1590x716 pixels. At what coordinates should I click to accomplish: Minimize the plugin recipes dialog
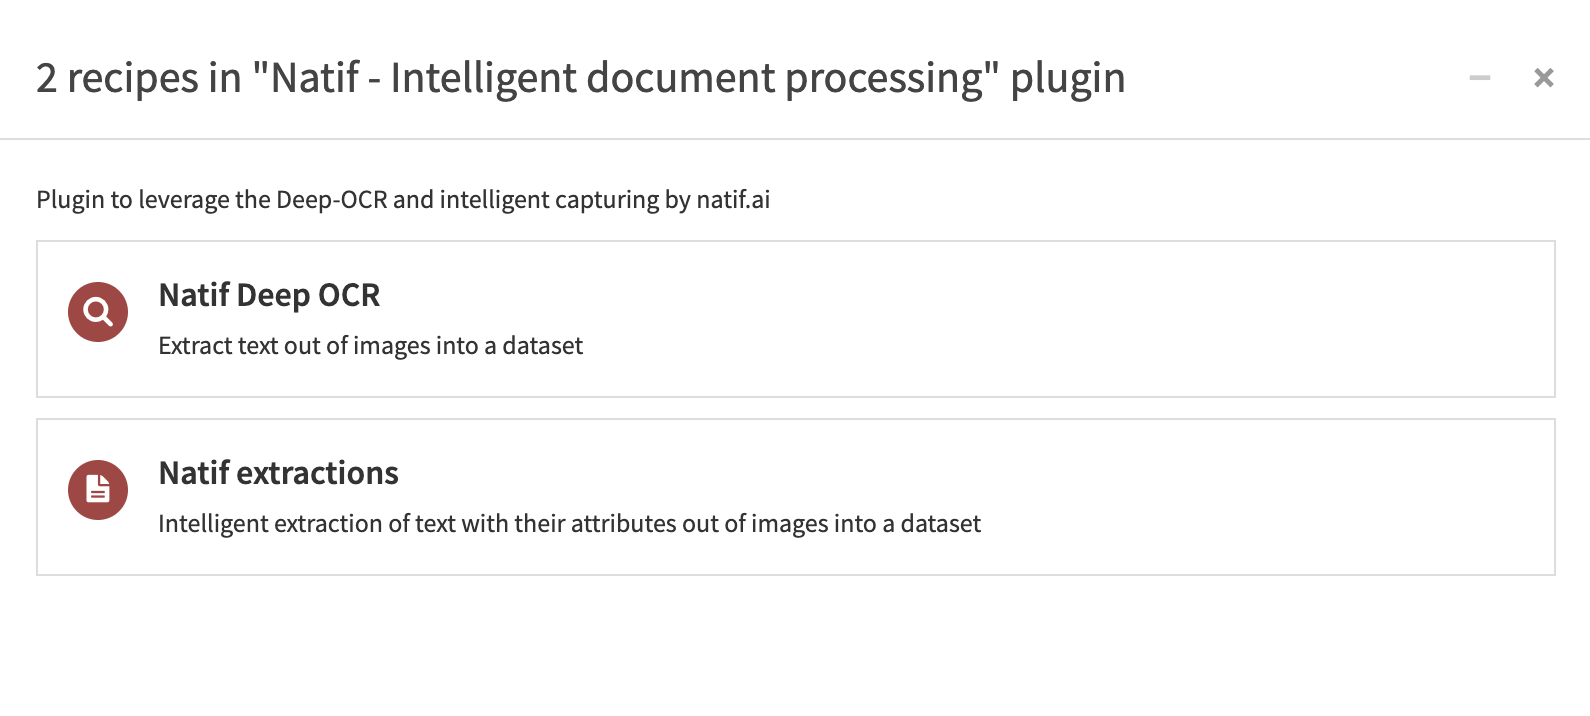point(1480,78)
